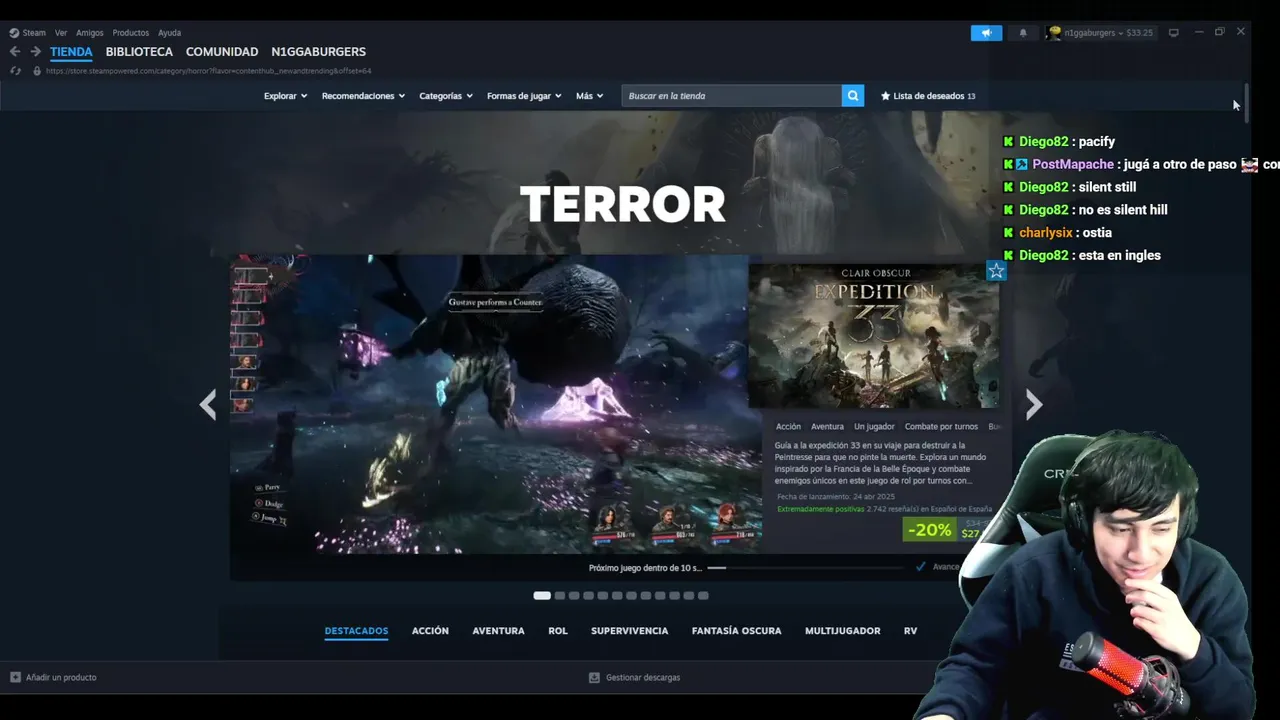Screen dimensions: 1280x720
Task: Click the Acción tag on the game card
Action: pyautogui.click(x=788, y=427)
